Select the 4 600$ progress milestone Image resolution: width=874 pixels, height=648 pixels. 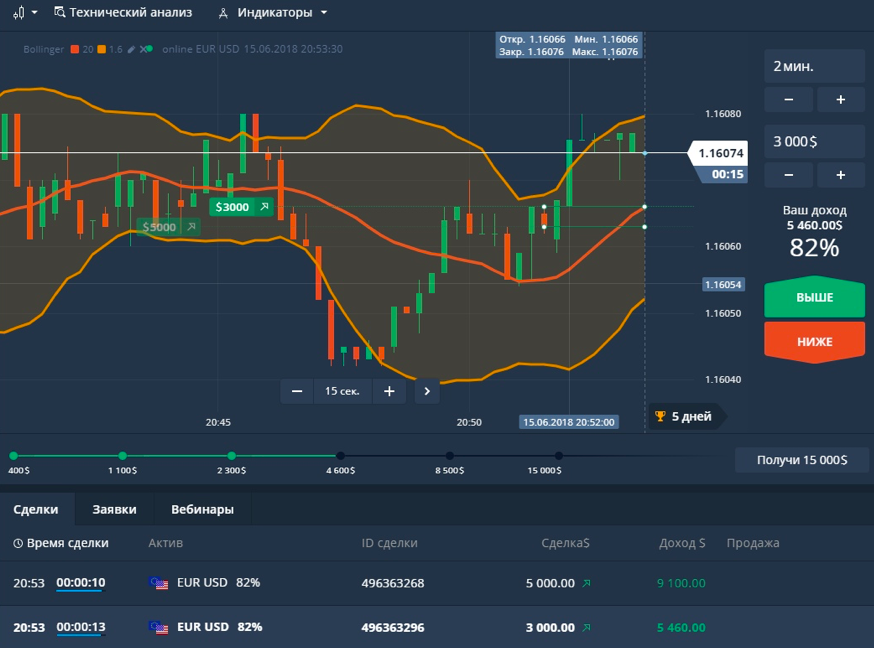[x=341, y=456]
